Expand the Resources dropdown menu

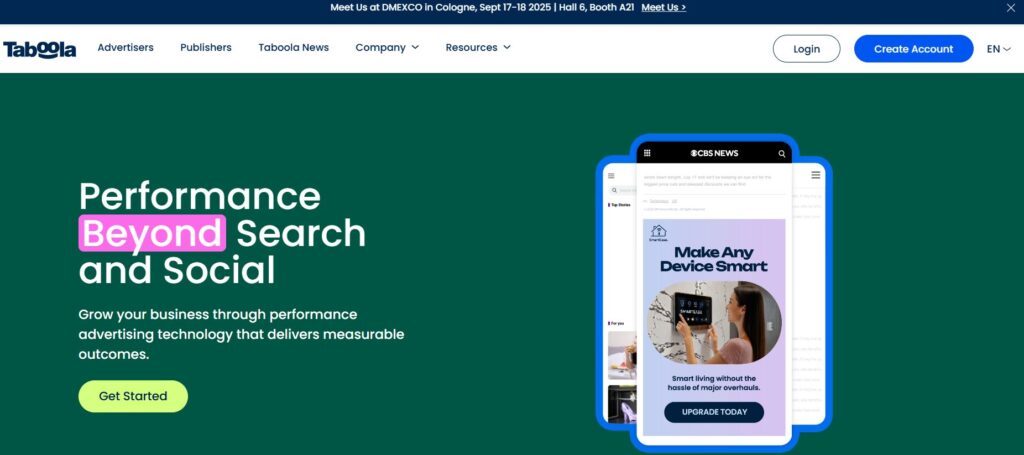coord(478,48)
